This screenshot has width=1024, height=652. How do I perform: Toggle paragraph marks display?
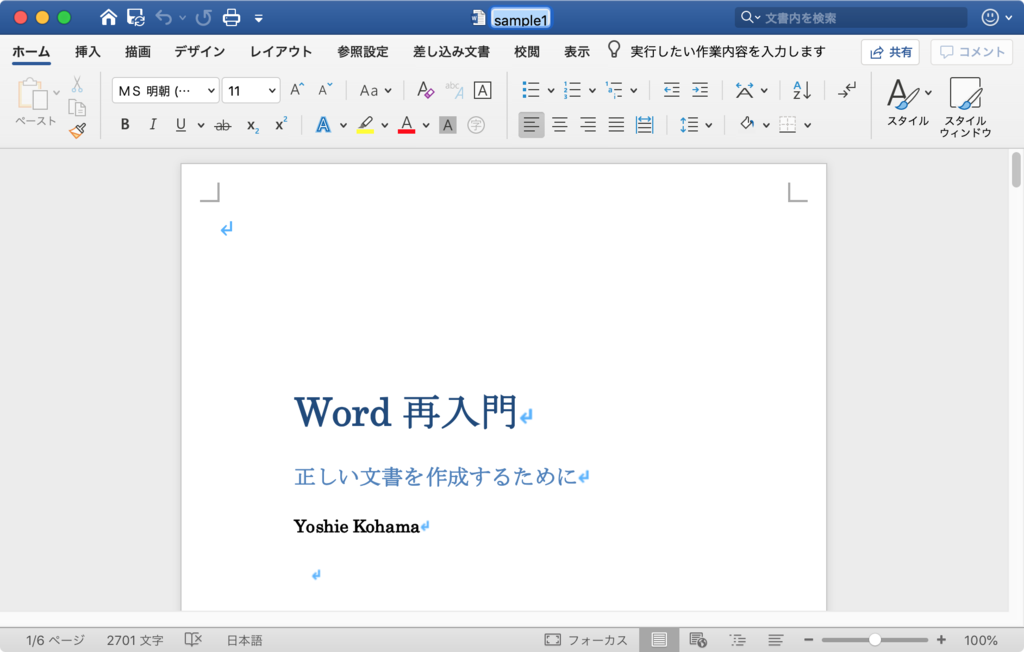pyautogui.click(x=847, y=90)
